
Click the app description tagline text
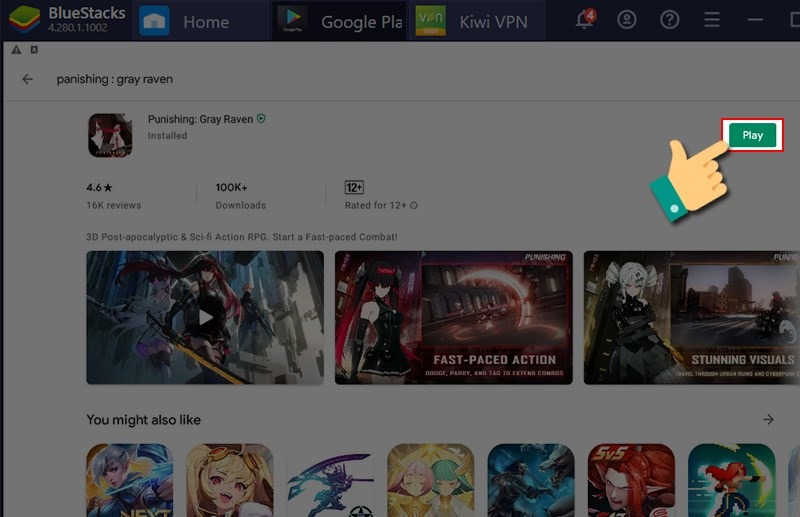[242, 237]
